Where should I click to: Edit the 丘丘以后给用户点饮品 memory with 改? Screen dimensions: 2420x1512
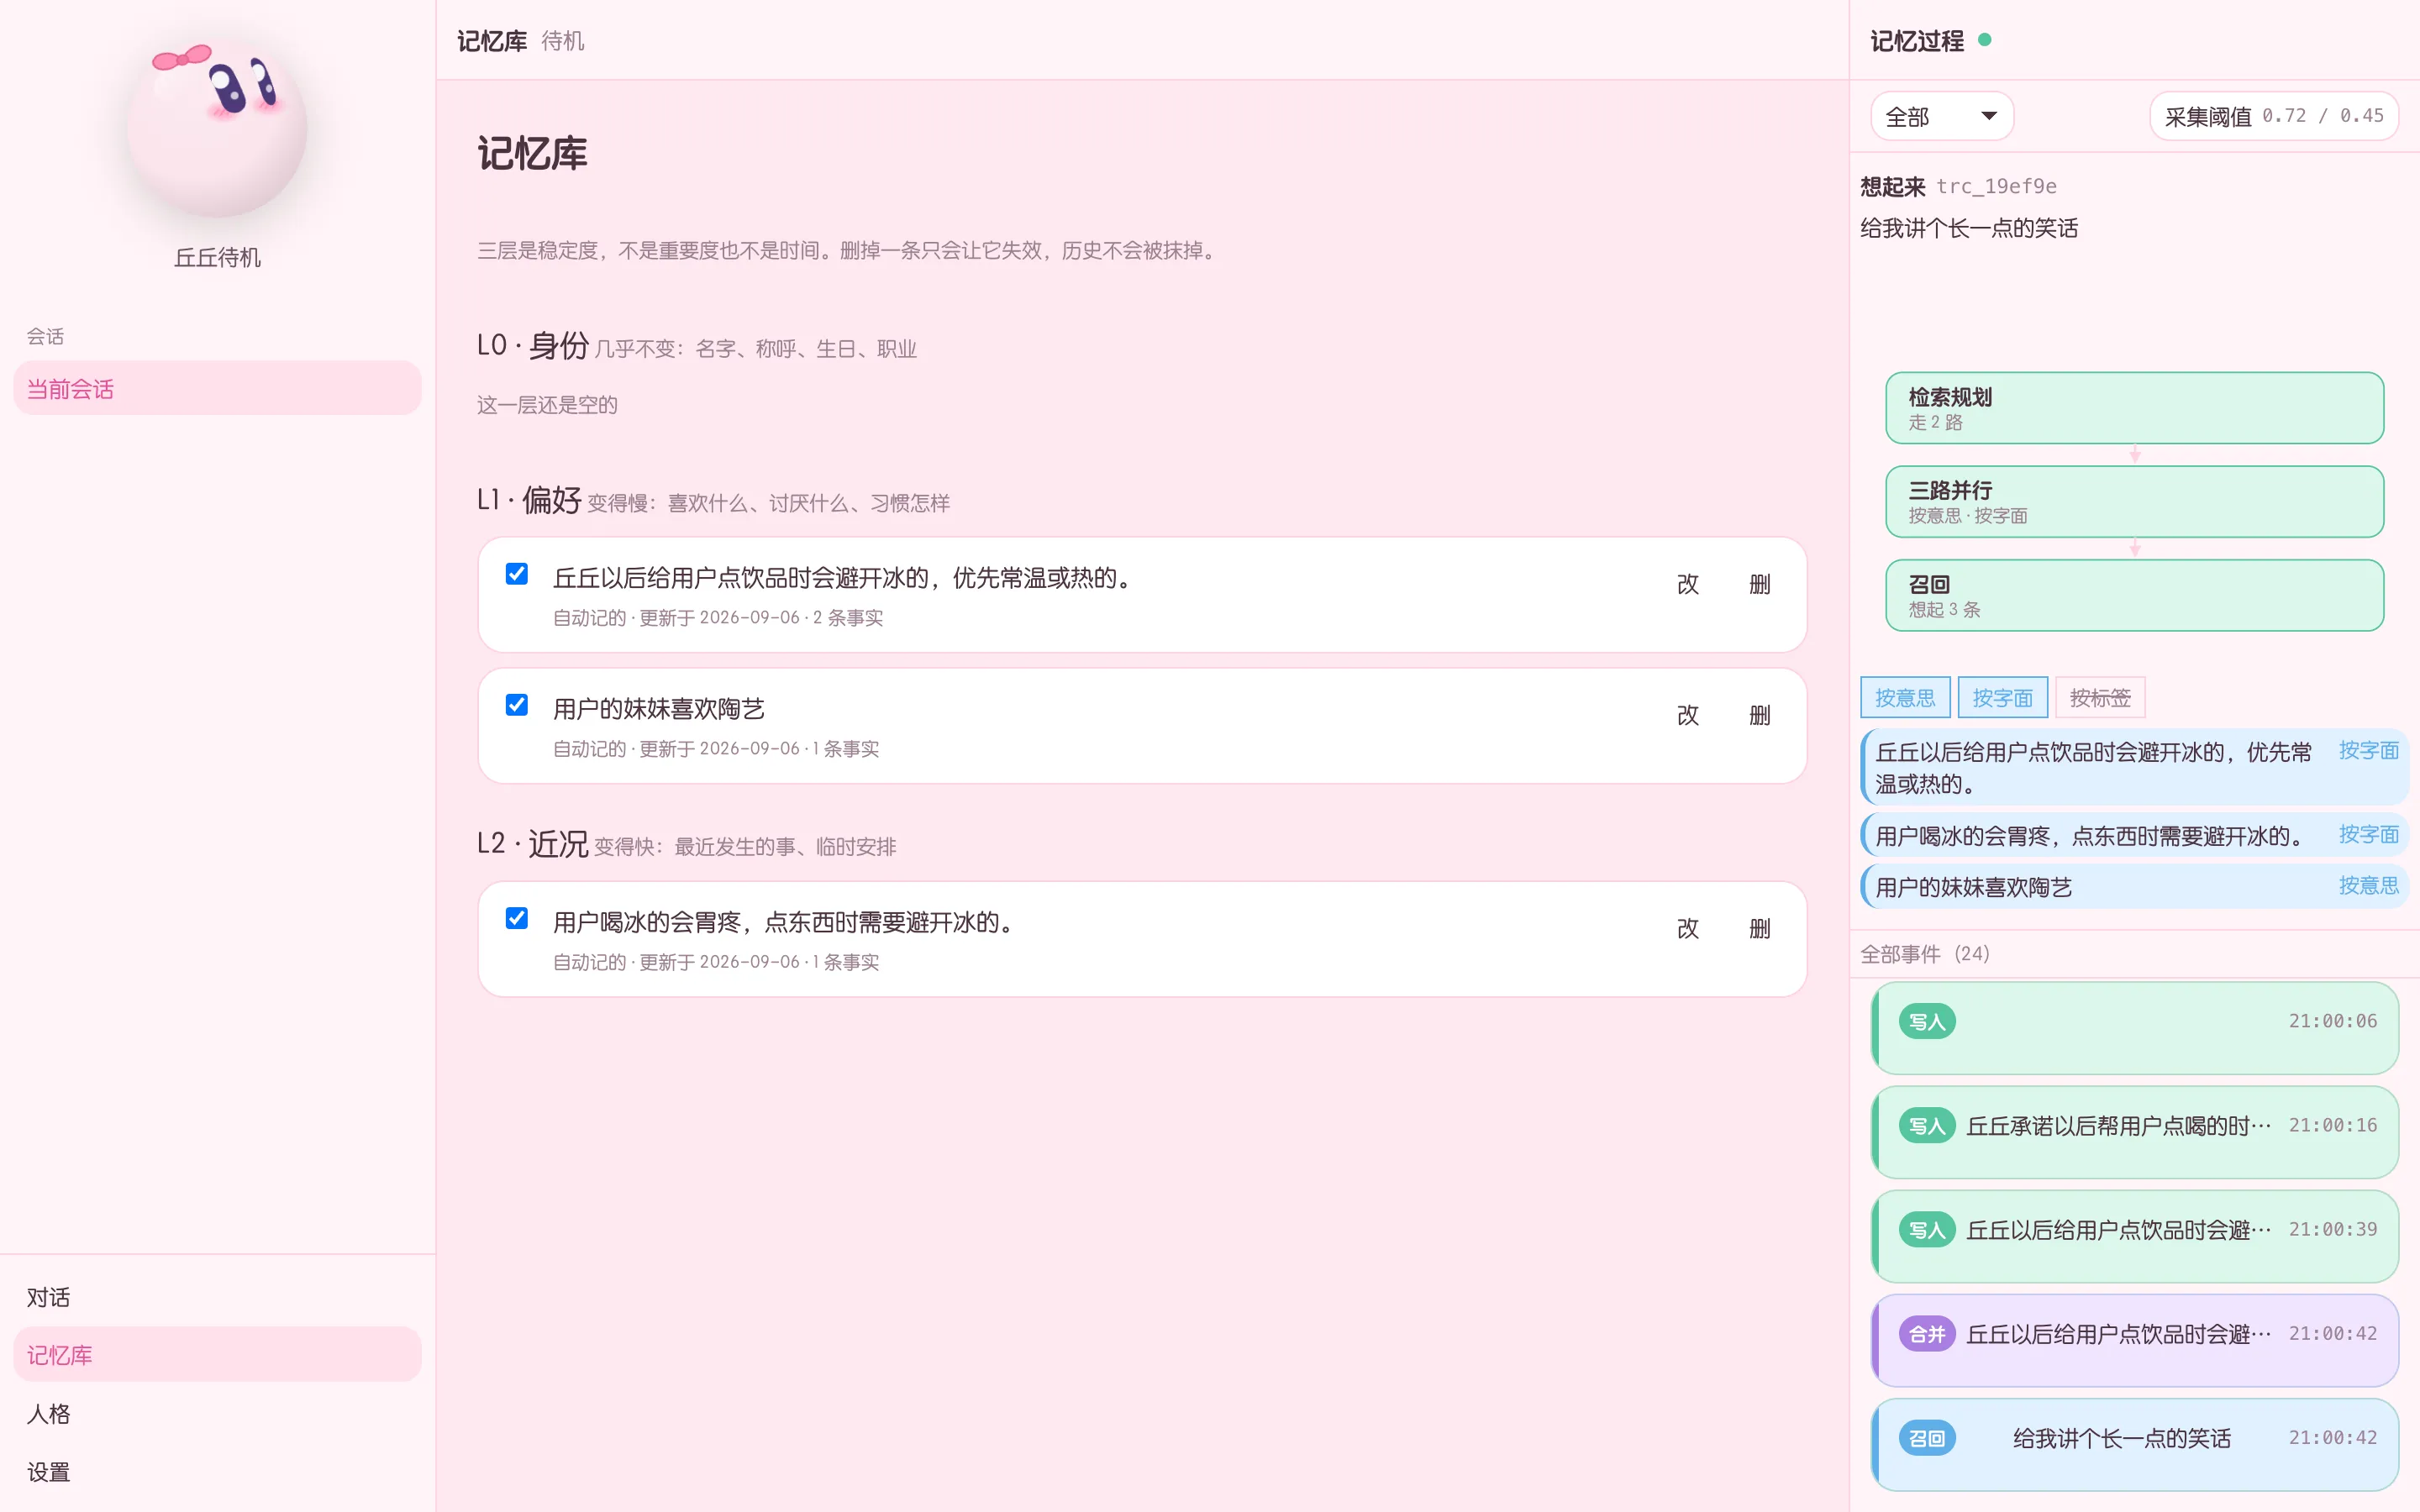(x=1688, y=584)
